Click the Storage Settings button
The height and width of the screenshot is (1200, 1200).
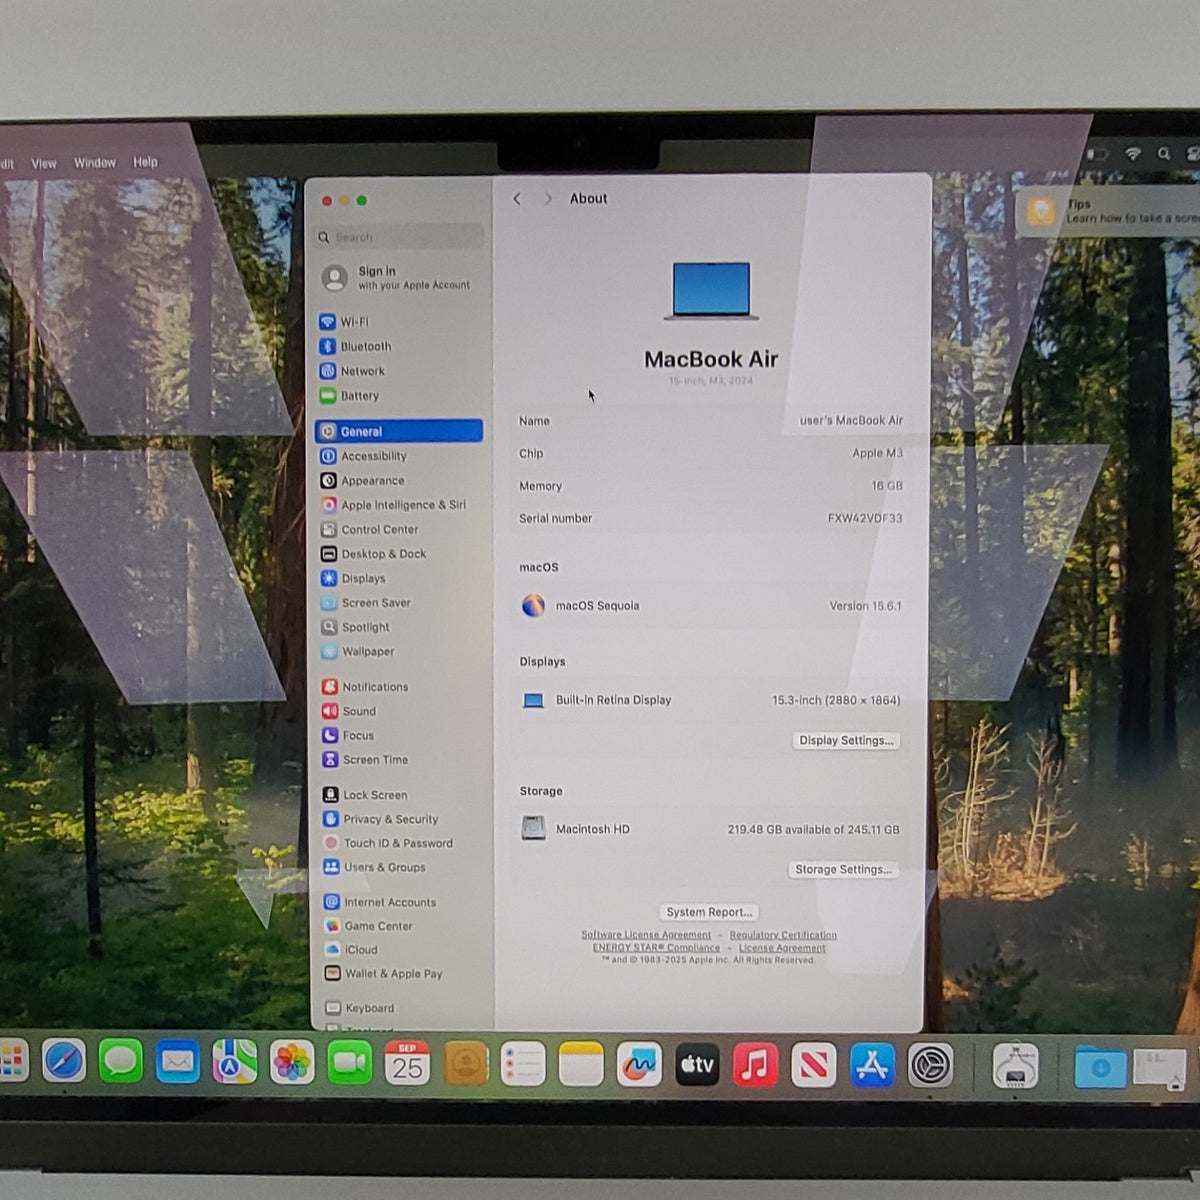click(843, 870)
